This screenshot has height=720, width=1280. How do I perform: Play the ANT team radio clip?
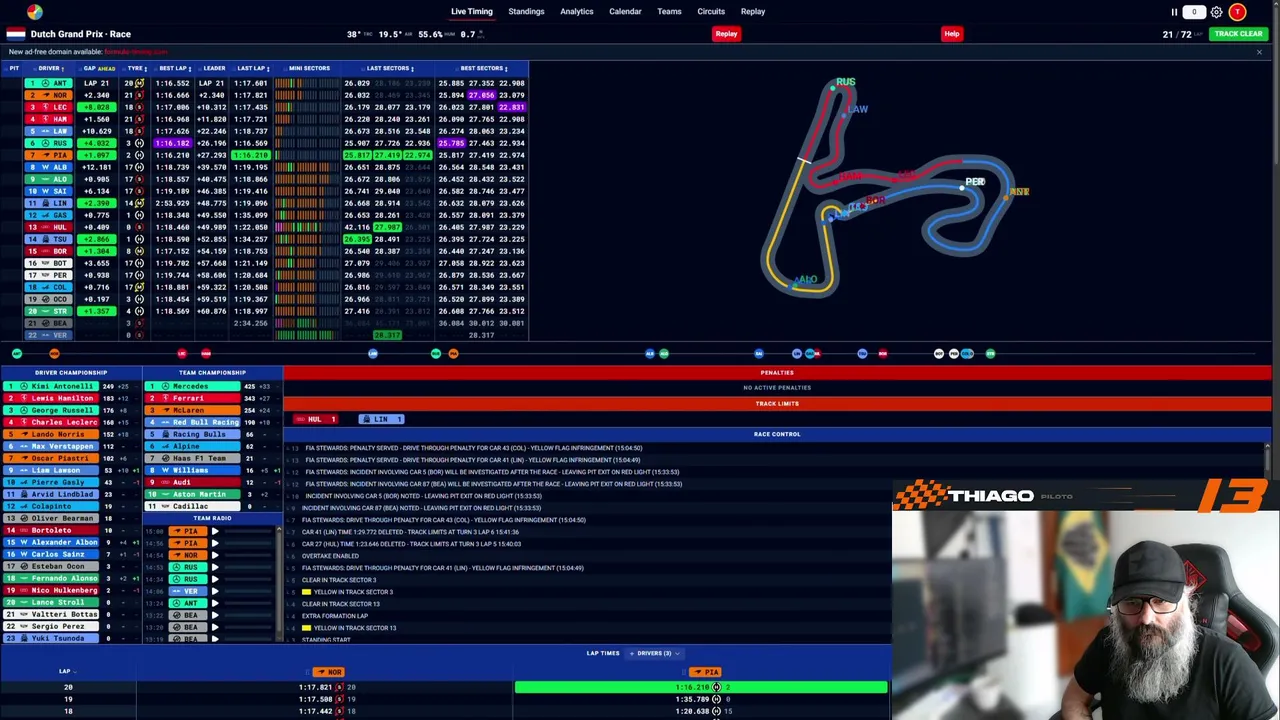click(x=215, y=603)
